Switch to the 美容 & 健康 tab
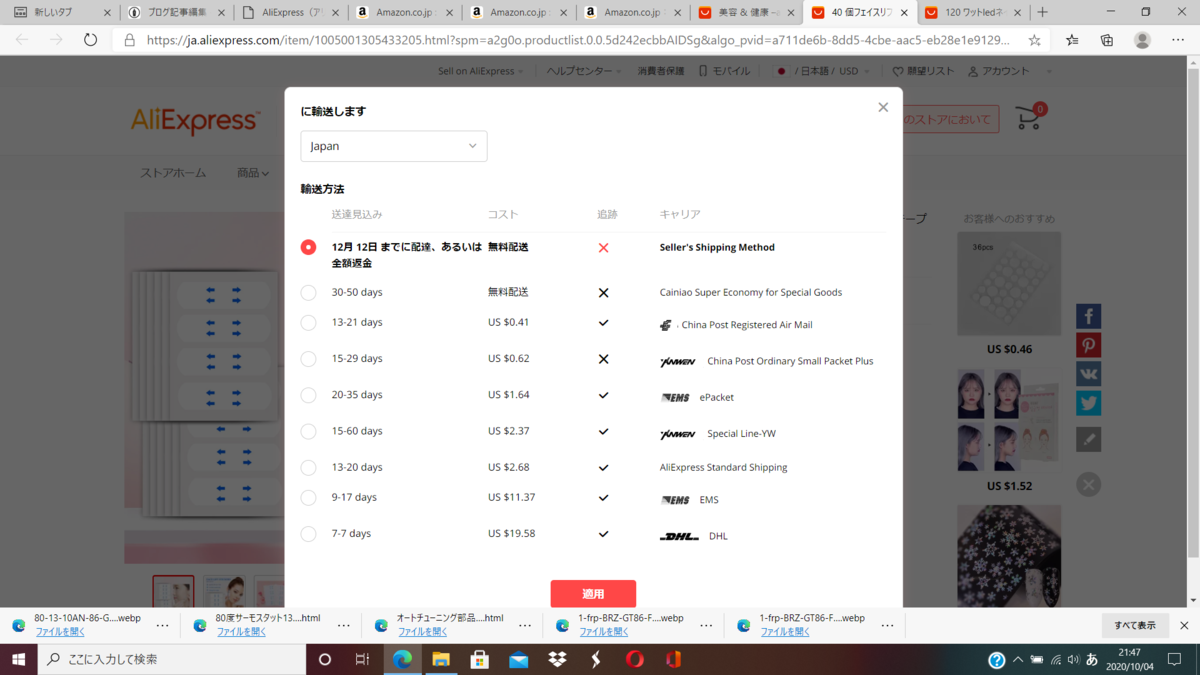1200x675 pixels. [746, 13]
